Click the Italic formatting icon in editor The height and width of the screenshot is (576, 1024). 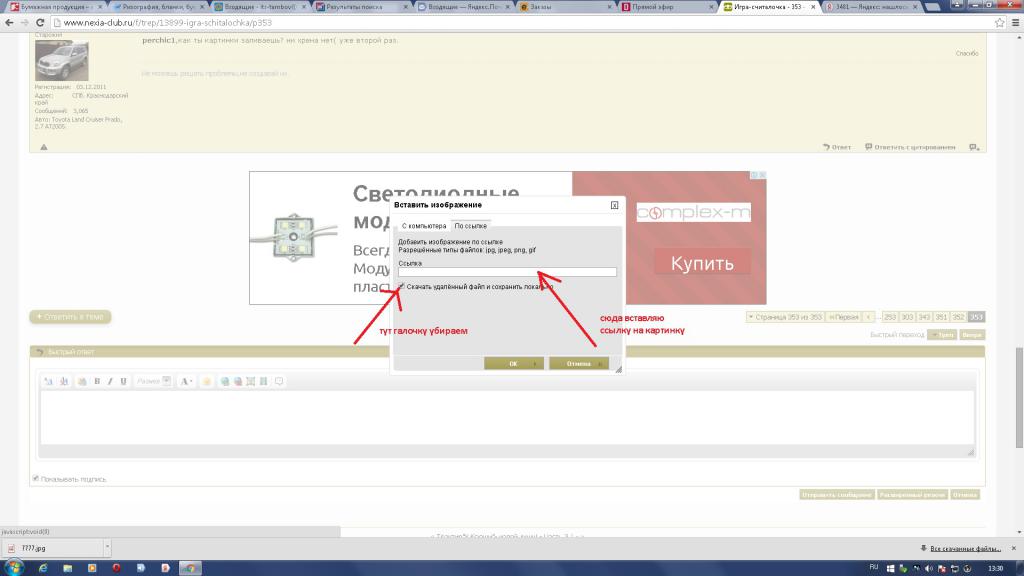[x=110, y=381]
